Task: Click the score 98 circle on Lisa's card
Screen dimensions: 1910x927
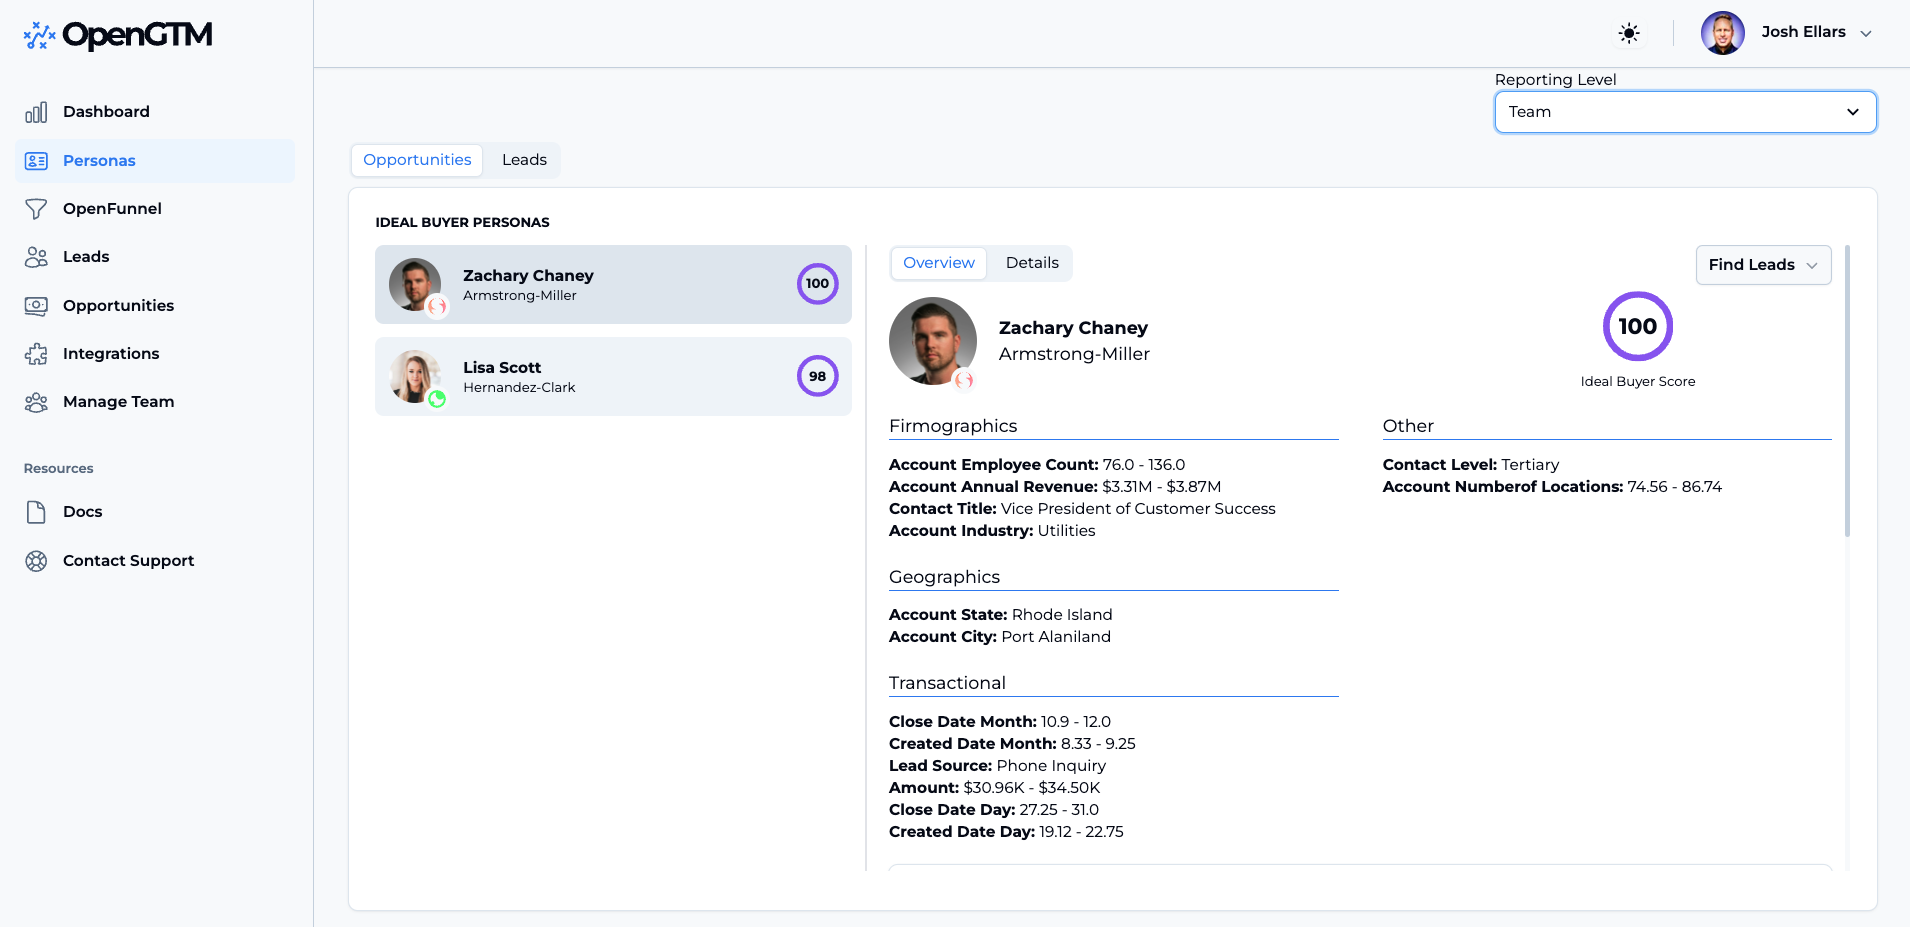Action: 817,376
